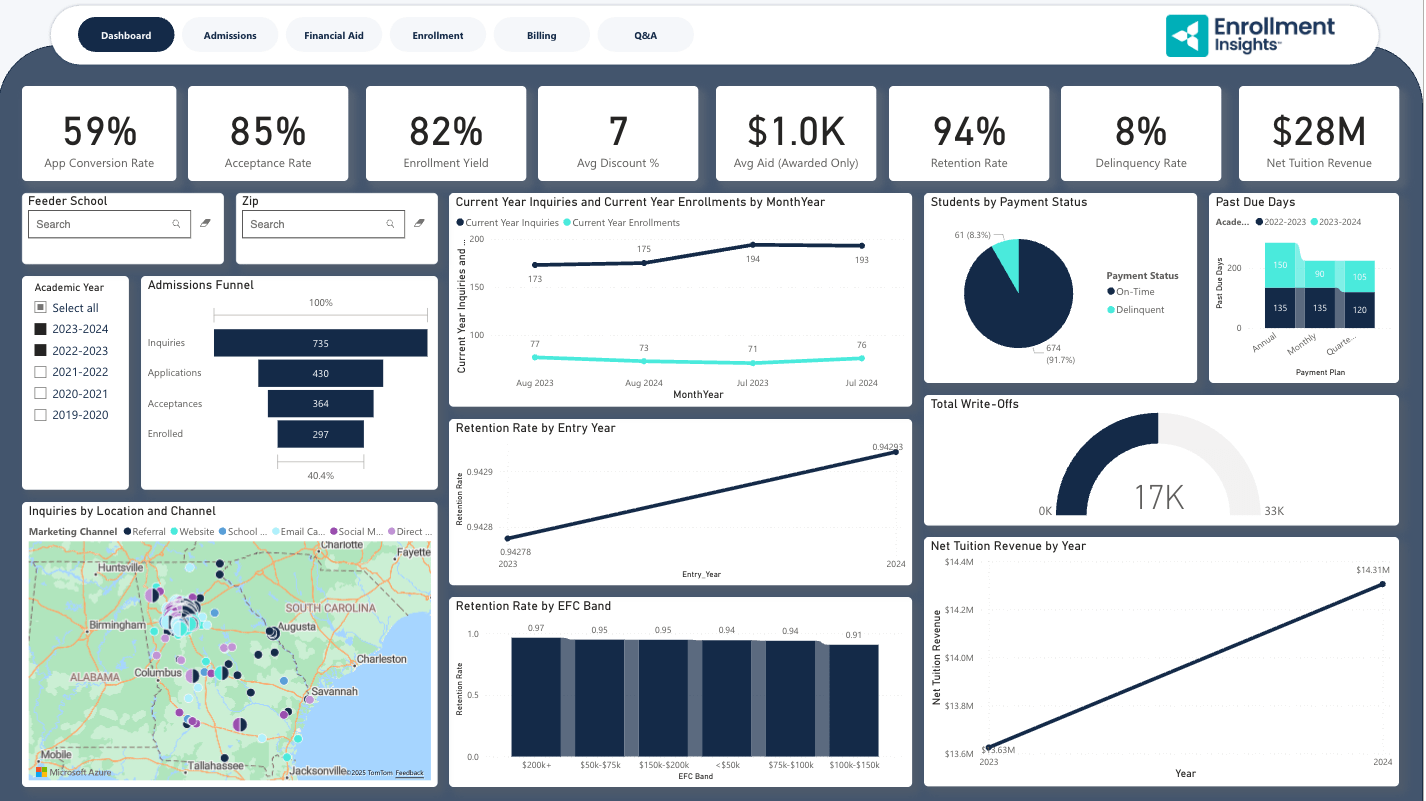The width and height of the screenshot is (1426, 801).
Task: Select the Inquiries bar in Admissions Funnel
Action: click(320, 343)
